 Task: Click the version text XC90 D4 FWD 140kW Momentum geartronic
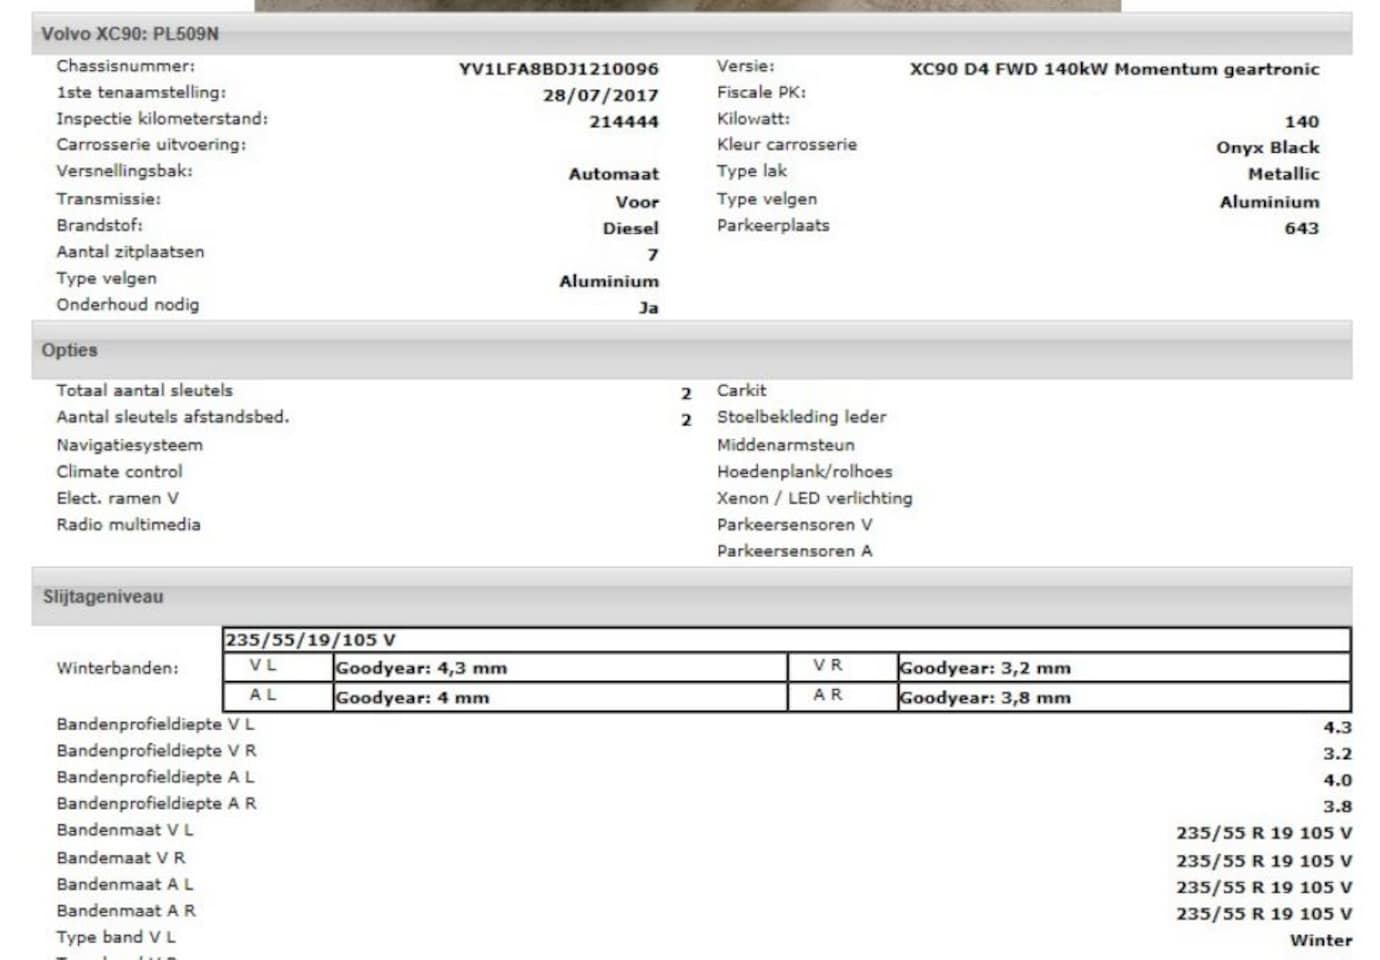(1114, 69)
